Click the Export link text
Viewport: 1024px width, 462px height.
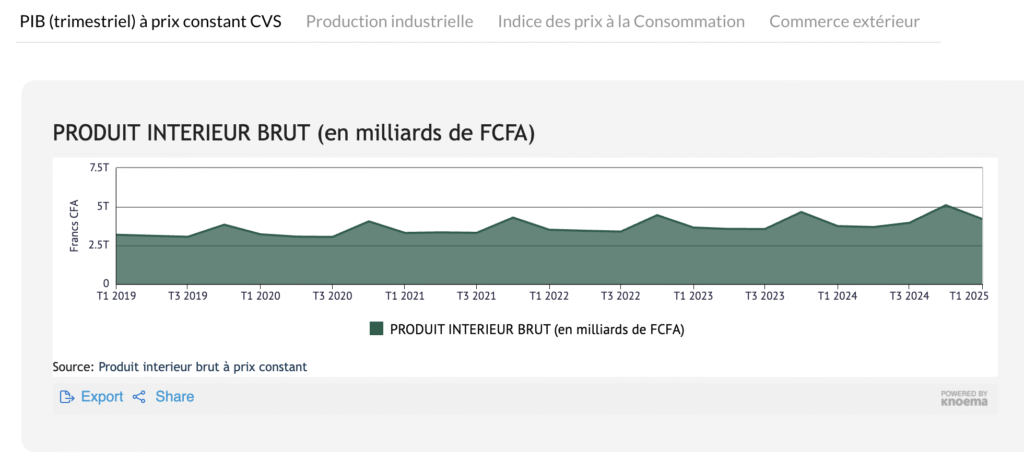point(102,397)
